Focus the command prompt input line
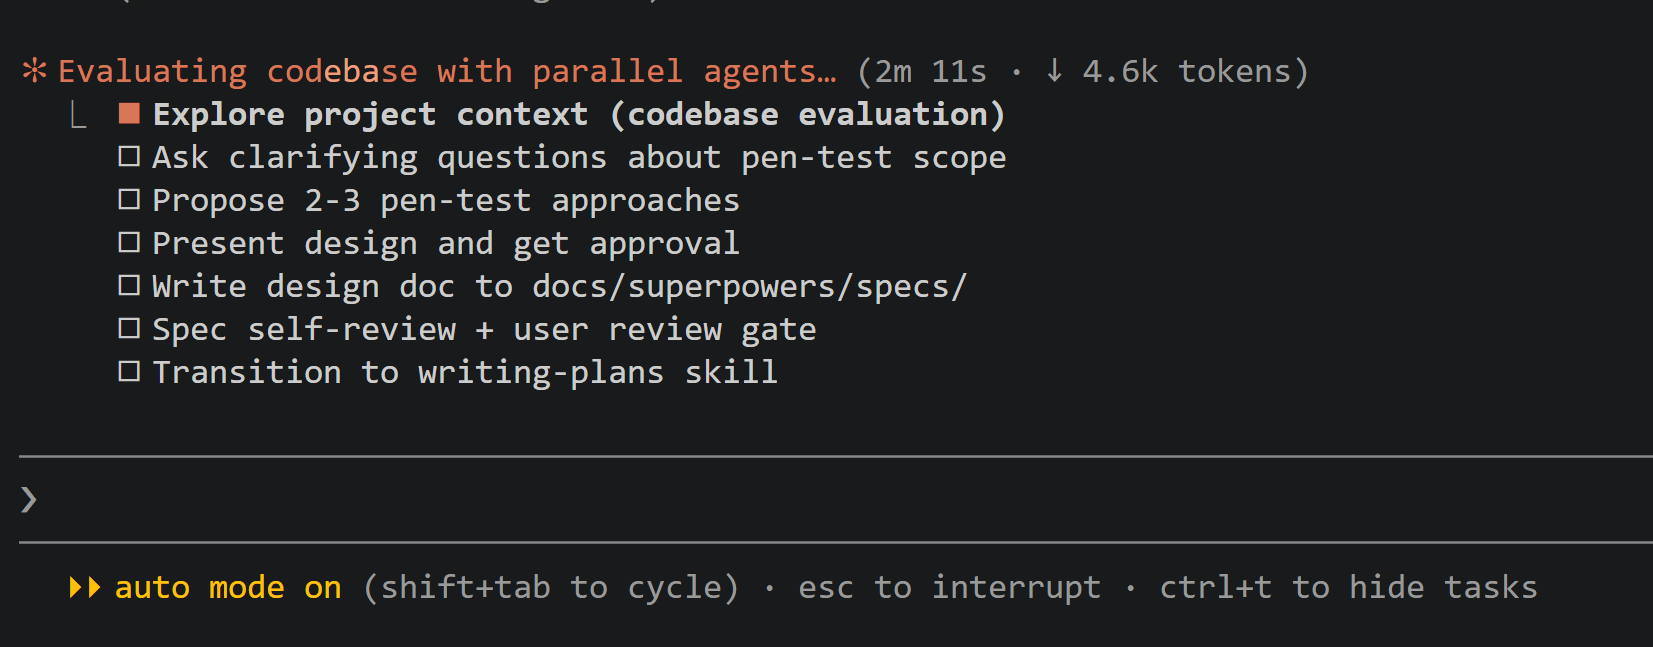 click(x=800, y=499)
